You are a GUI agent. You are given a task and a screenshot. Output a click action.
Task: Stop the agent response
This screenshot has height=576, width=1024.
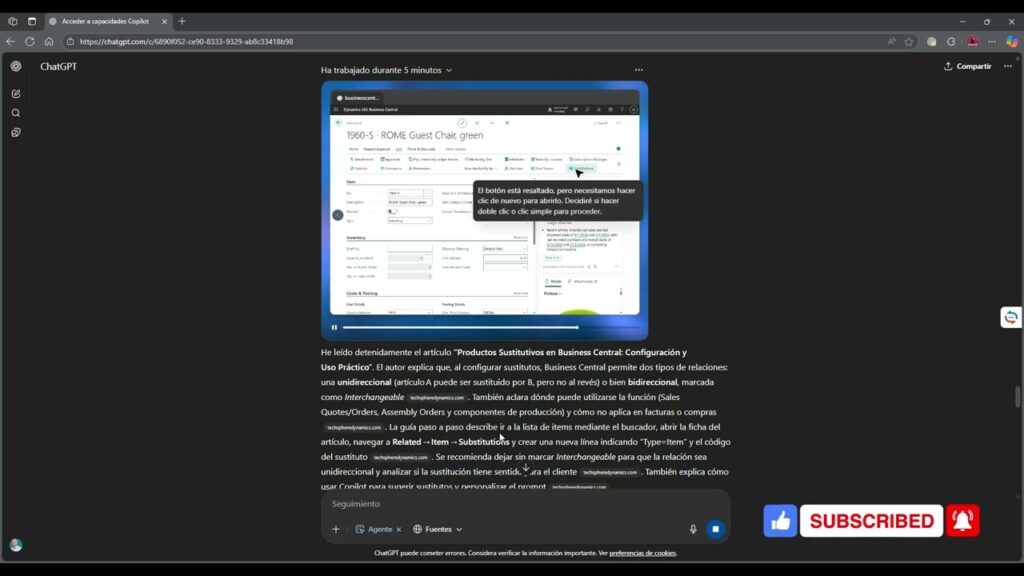pyautogui.click(x=716, y=530)
